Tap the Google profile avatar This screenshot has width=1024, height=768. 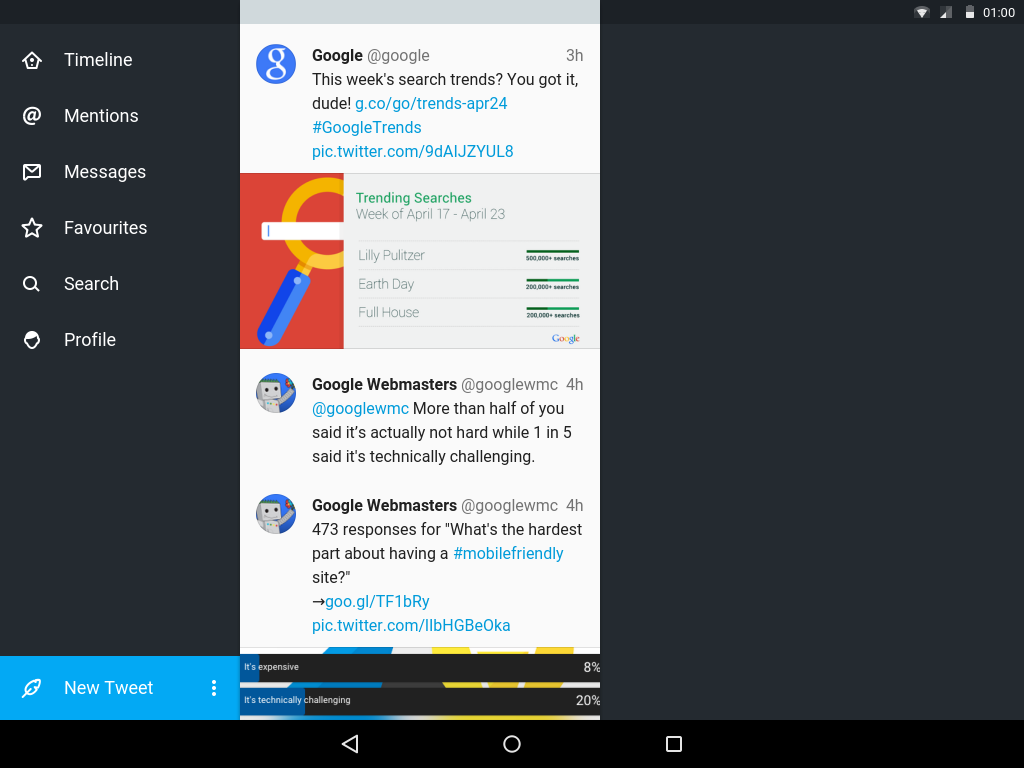coord(276,64)
